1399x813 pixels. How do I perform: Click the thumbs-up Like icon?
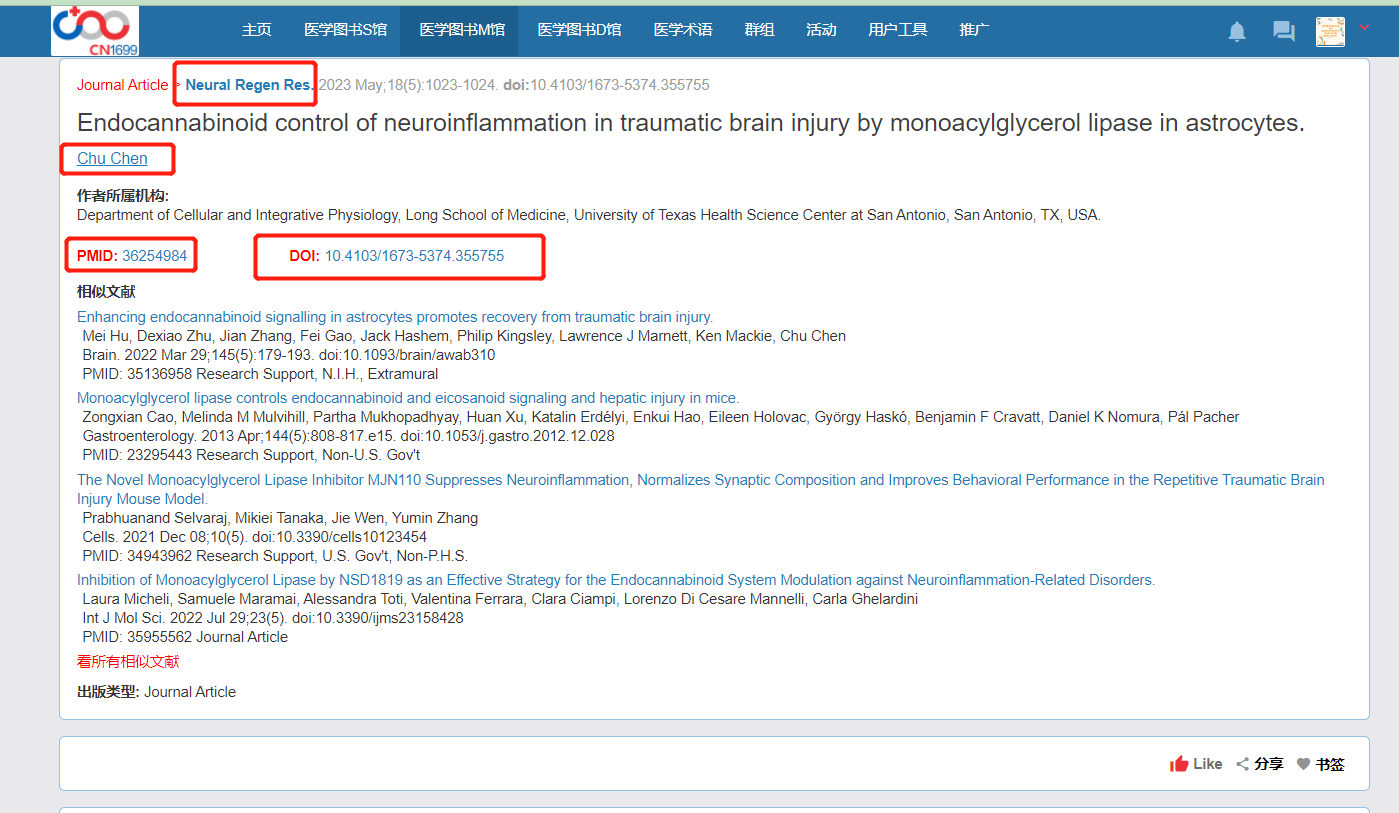[x=1179, y=764]
